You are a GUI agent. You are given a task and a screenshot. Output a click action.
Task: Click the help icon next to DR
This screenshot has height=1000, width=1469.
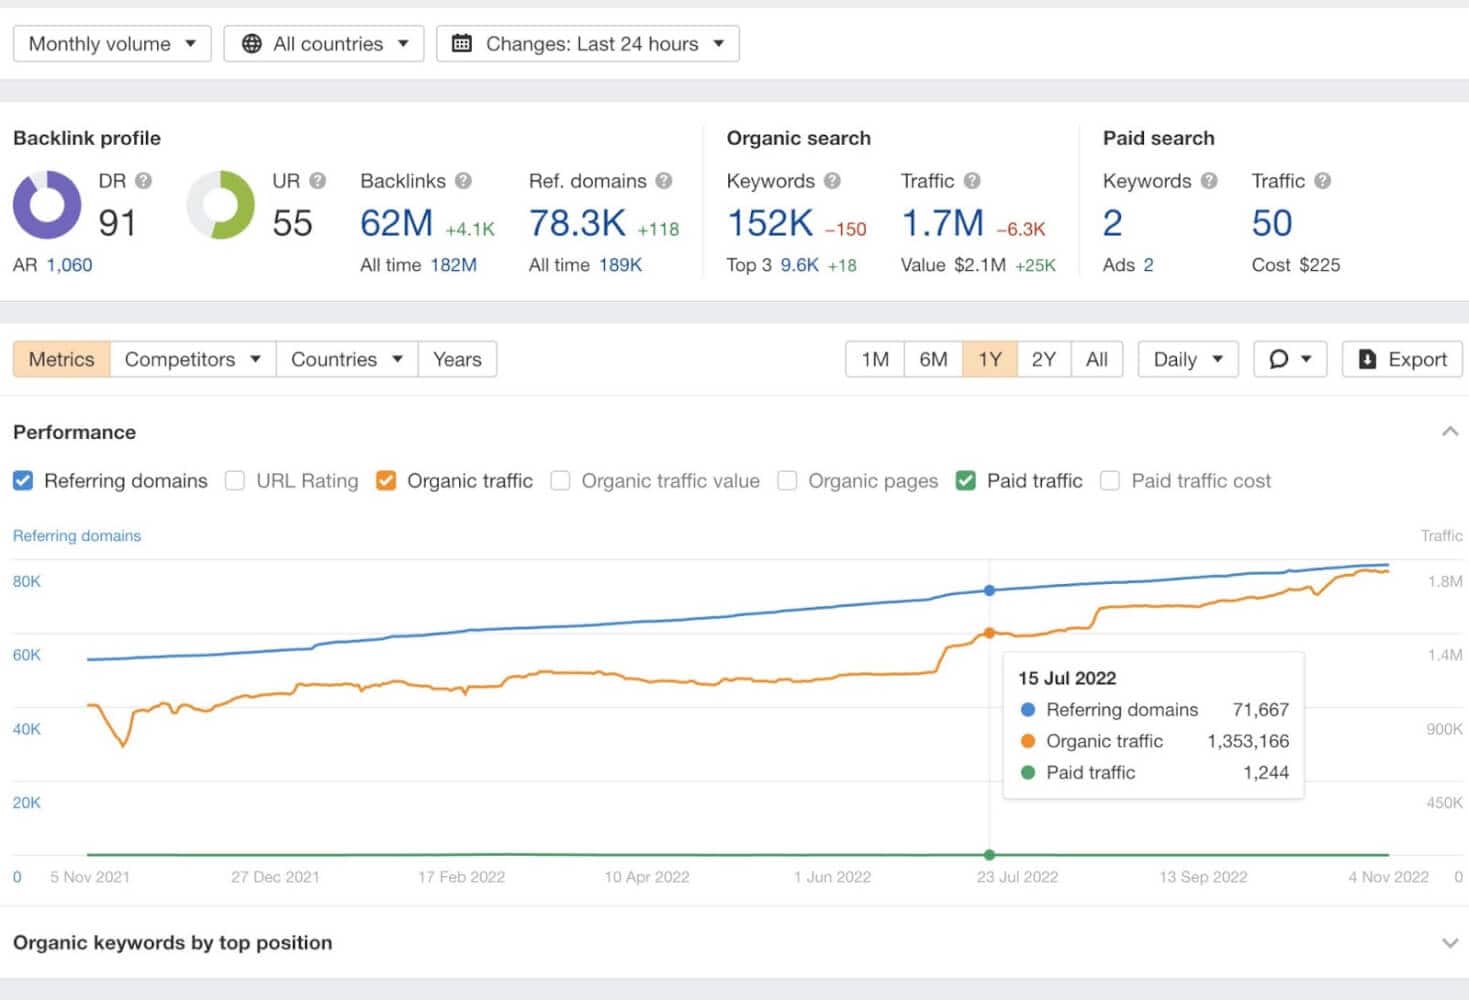pos(144,181)
